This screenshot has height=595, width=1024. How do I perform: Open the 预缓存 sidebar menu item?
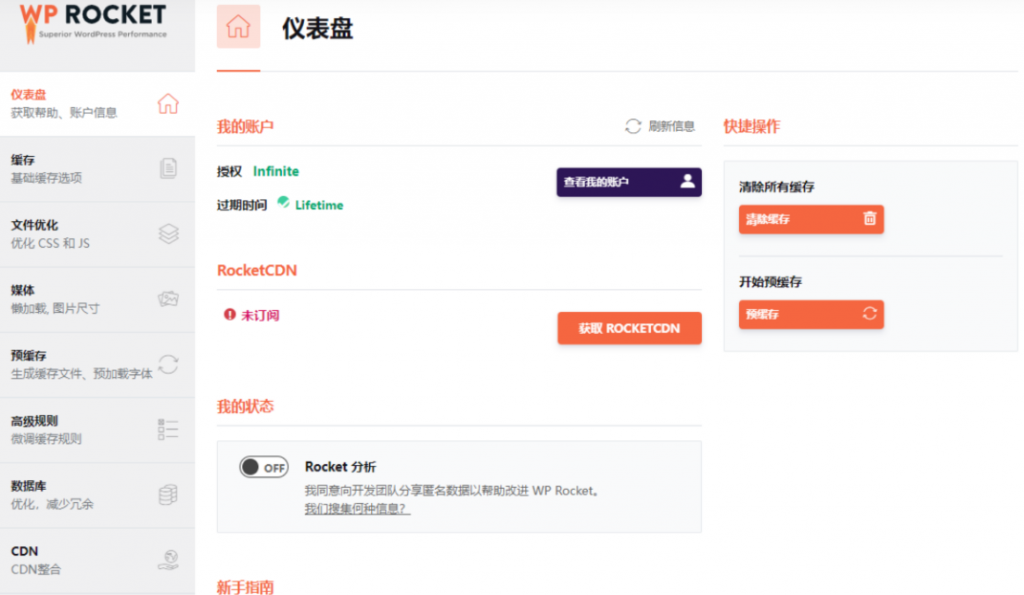(x=97, y=365)
